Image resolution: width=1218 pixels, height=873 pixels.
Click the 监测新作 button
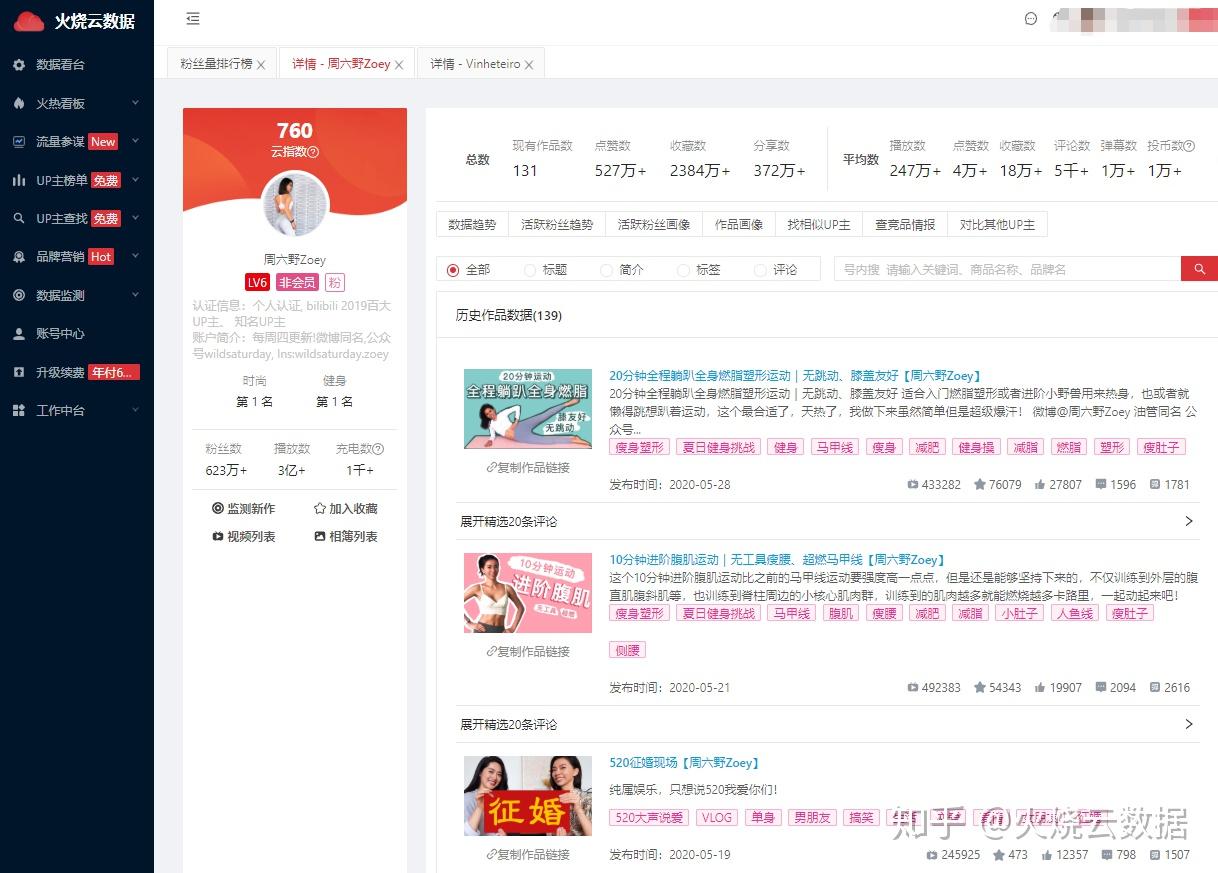point(243,508)
